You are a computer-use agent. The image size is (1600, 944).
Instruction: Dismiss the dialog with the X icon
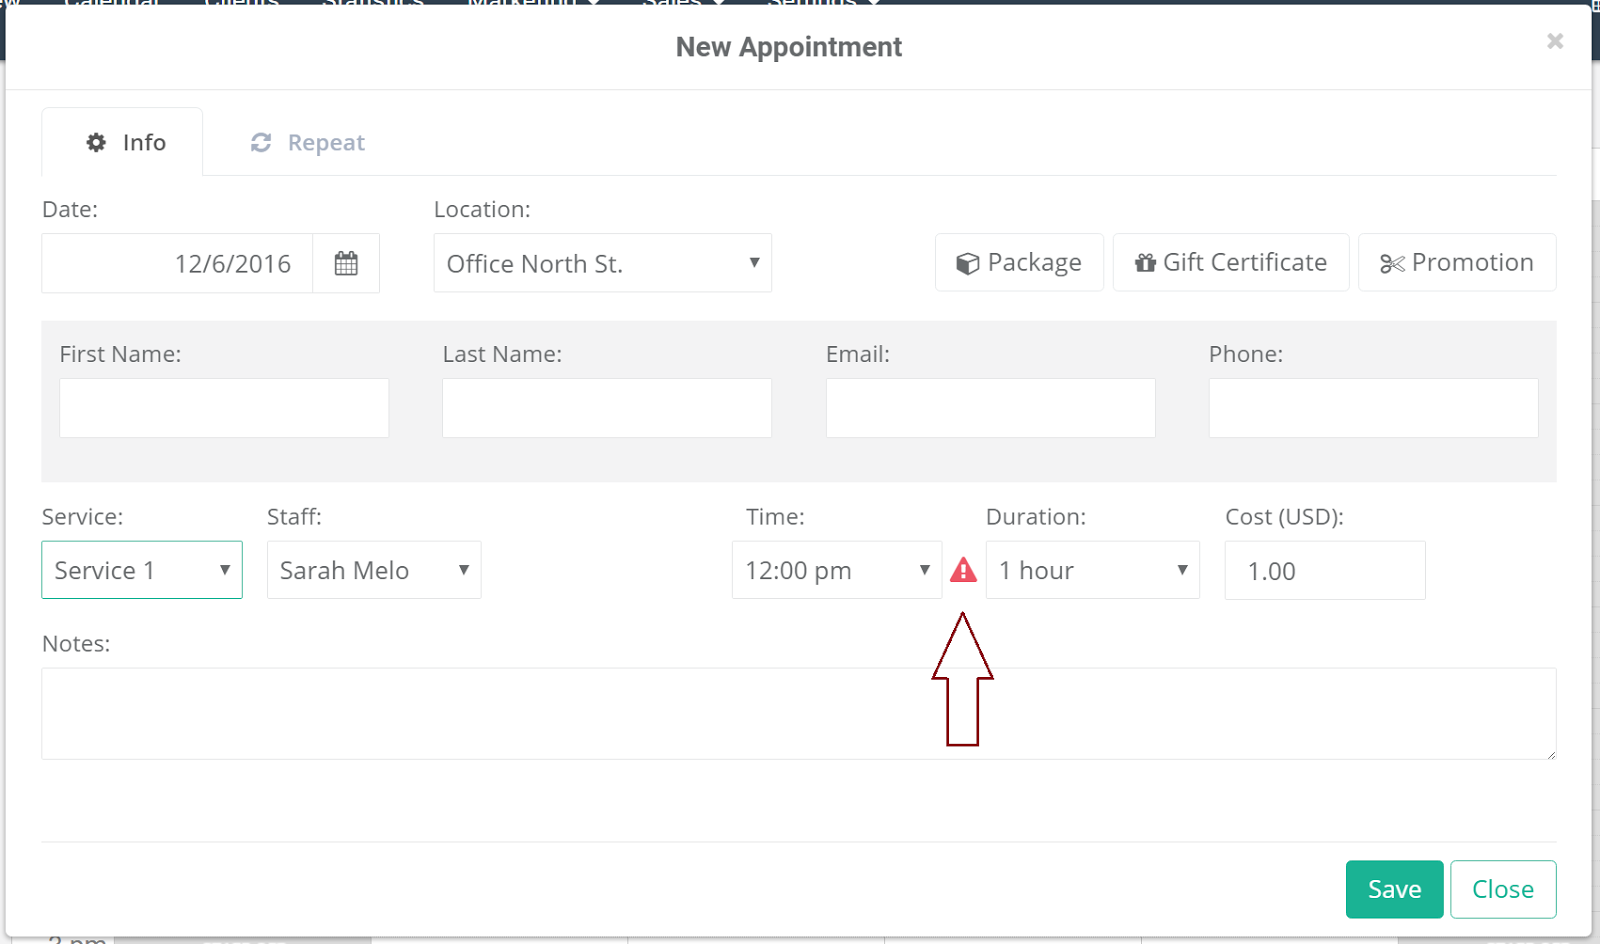1555,41
